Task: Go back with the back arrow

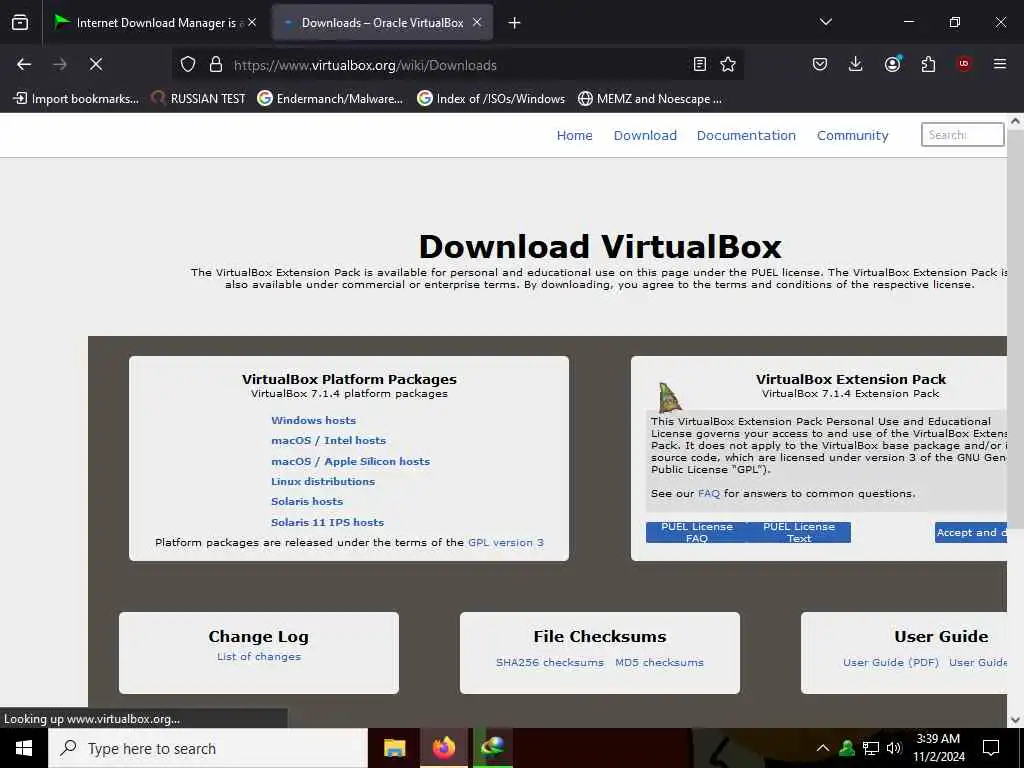Action: (x=24, y=64)
